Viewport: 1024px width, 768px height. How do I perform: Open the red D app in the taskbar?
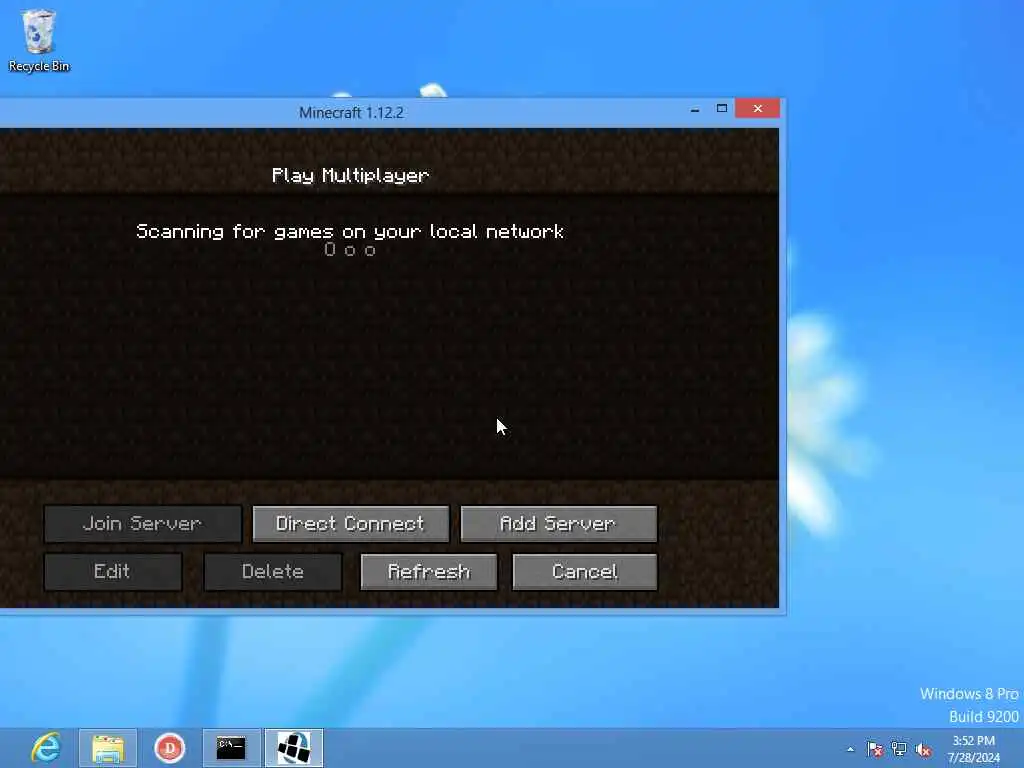coord(170,748)
